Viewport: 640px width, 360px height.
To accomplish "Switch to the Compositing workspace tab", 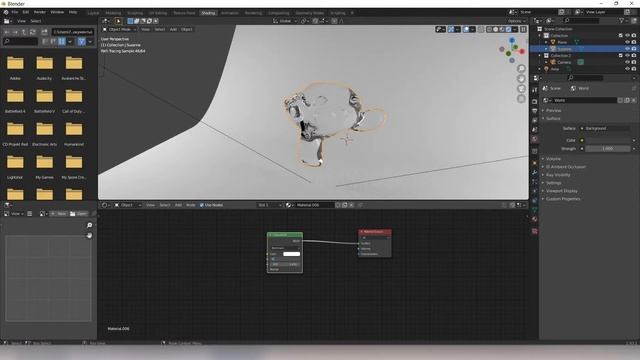I will [279, 13].
